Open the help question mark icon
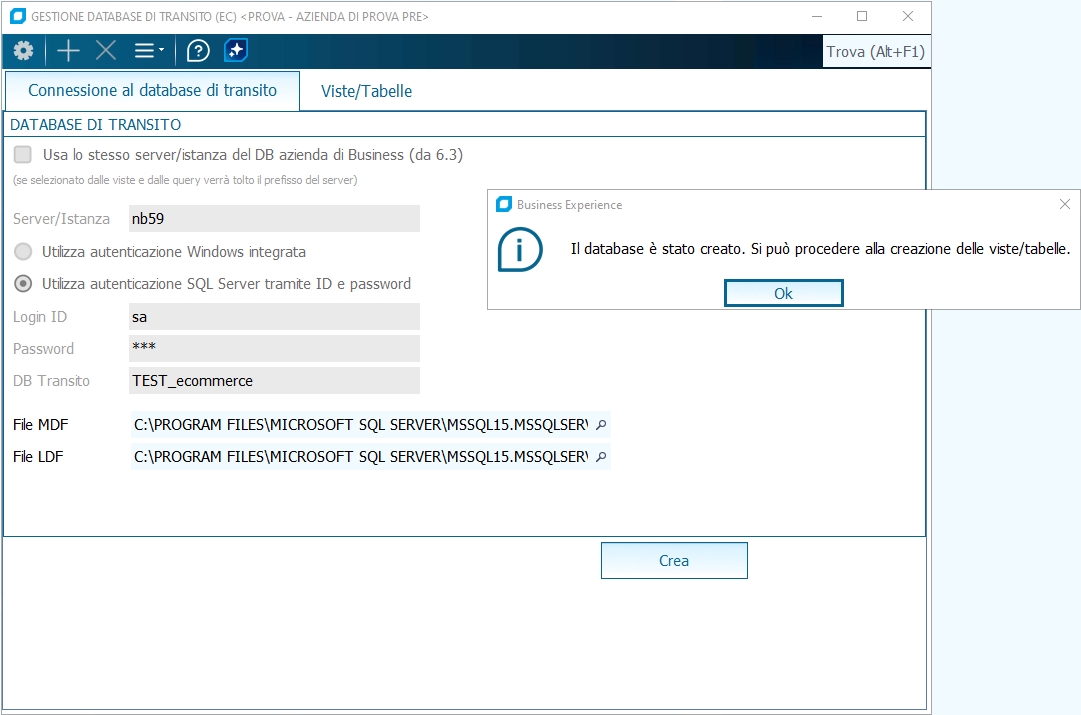This screenshot has height=715, width=1081. point(198,50)
